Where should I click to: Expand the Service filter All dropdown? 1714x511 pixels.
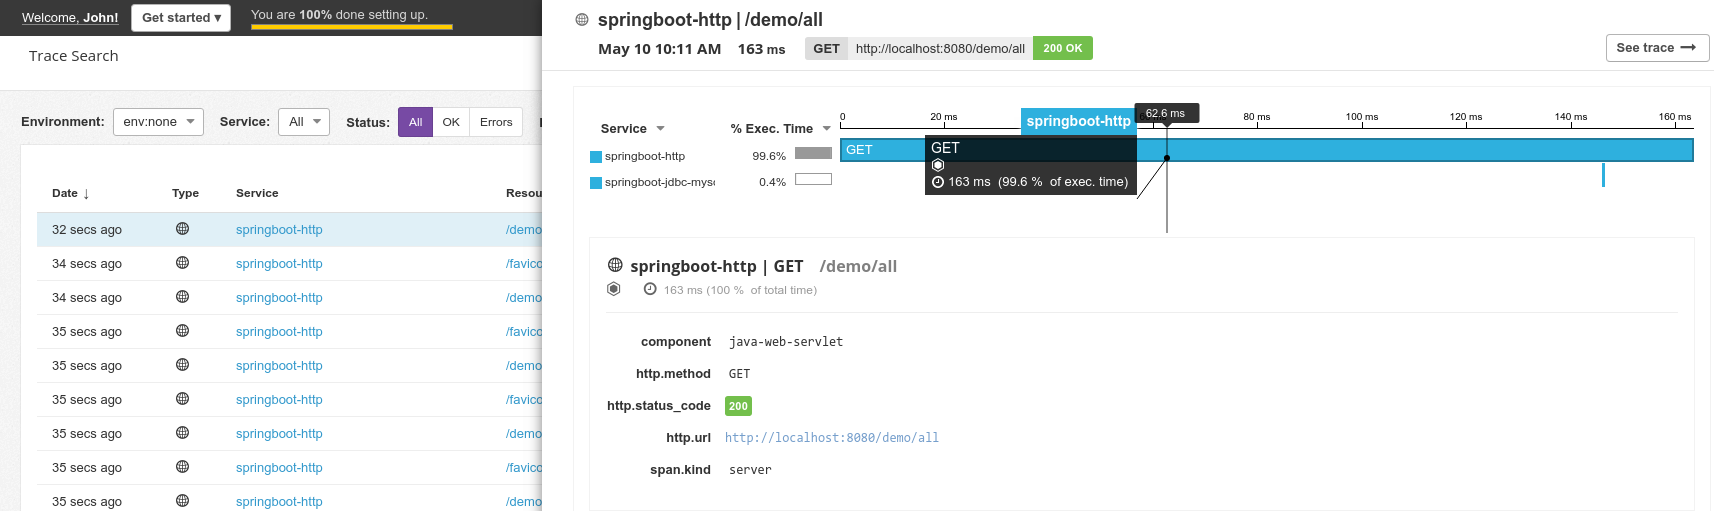click(304, 122)
